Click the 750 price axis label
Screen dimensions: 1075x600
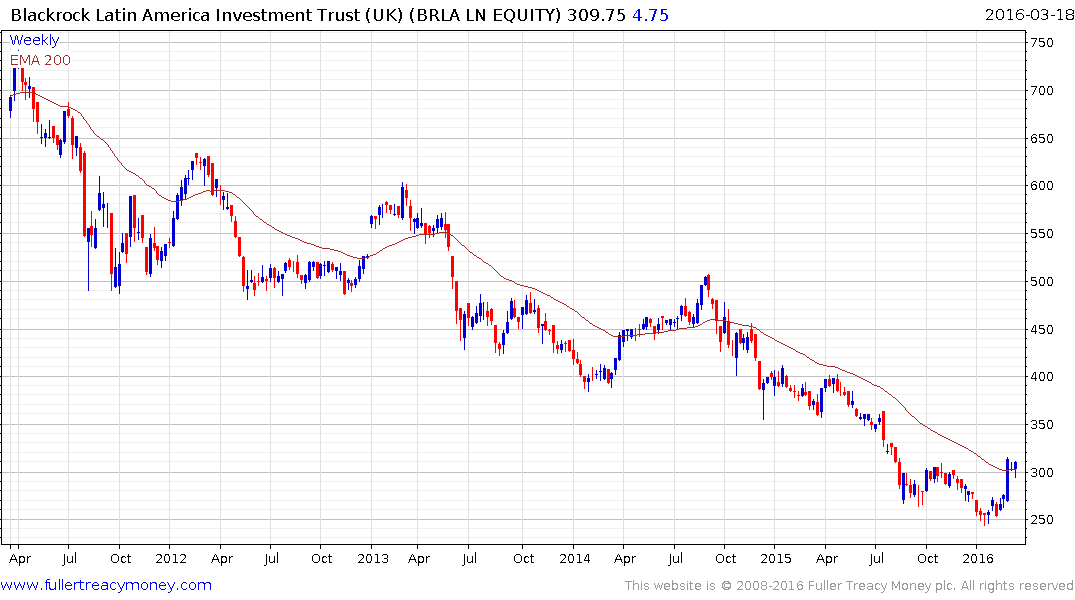(1041, 43)
